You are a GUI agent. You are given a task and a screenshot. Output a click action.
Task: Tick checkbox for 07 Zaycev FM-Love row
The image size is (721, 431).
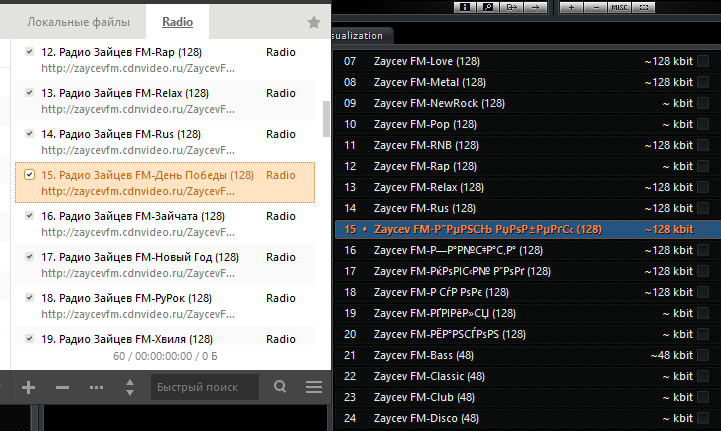[x=703, y=61]
